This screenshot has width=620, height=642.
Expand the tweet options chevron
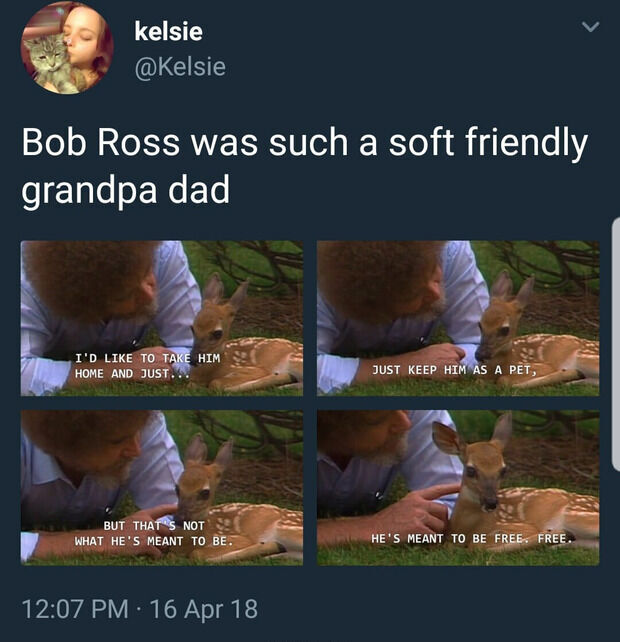[x=591, y=27]
